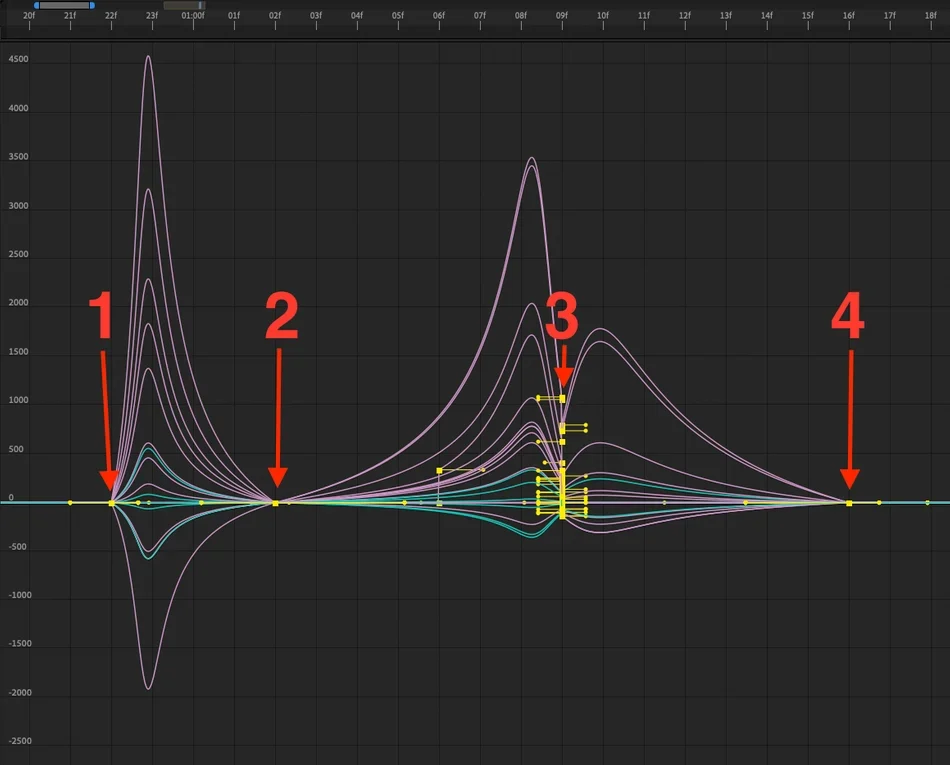The image size is (950, 765).
Task: Click the pink curve peak near 08f at 3500
Action: coord(531,158)
